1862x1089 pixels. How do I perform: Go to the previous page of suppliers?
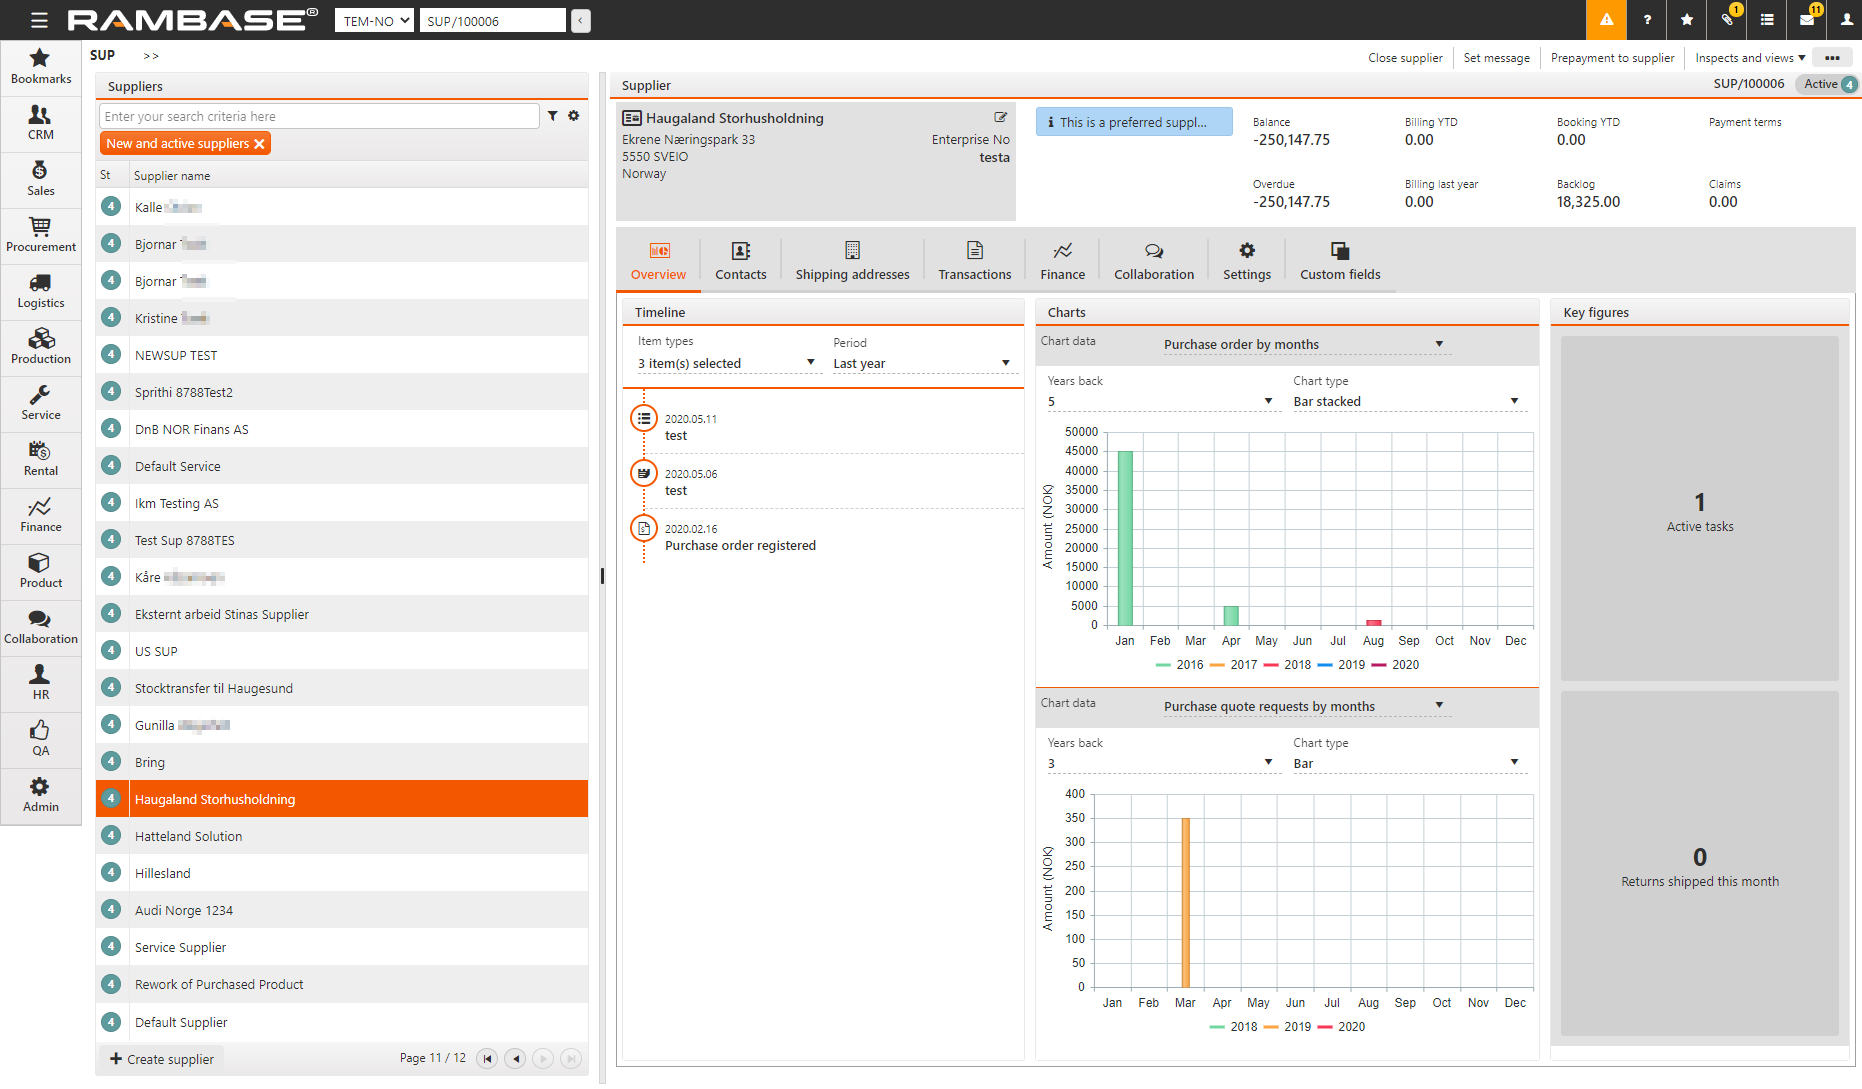click(x=515, y=1058)
